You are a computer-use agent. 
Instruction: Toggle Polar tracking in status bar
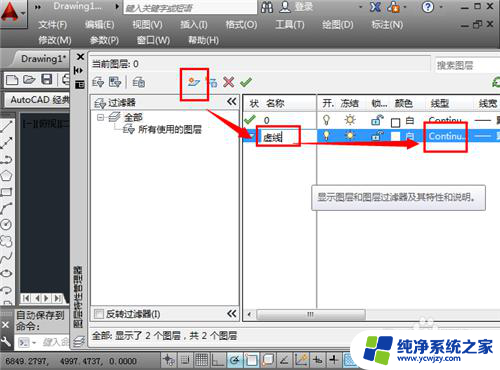pyautogui.click(x=235, y=360)
